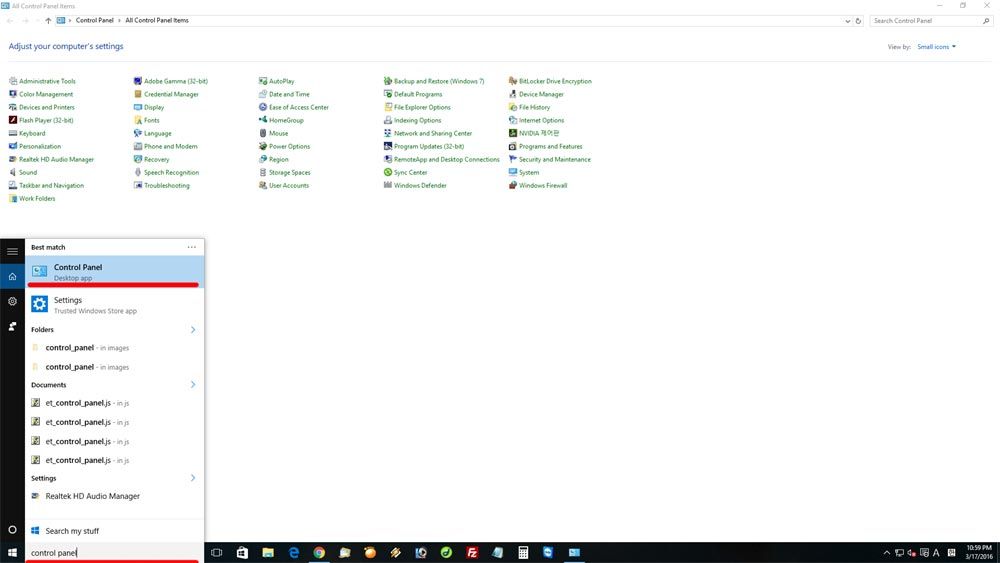Select the Settings Trusted Windows Store app result
This screenshot has width=1000, height=563.
point(115,305)
